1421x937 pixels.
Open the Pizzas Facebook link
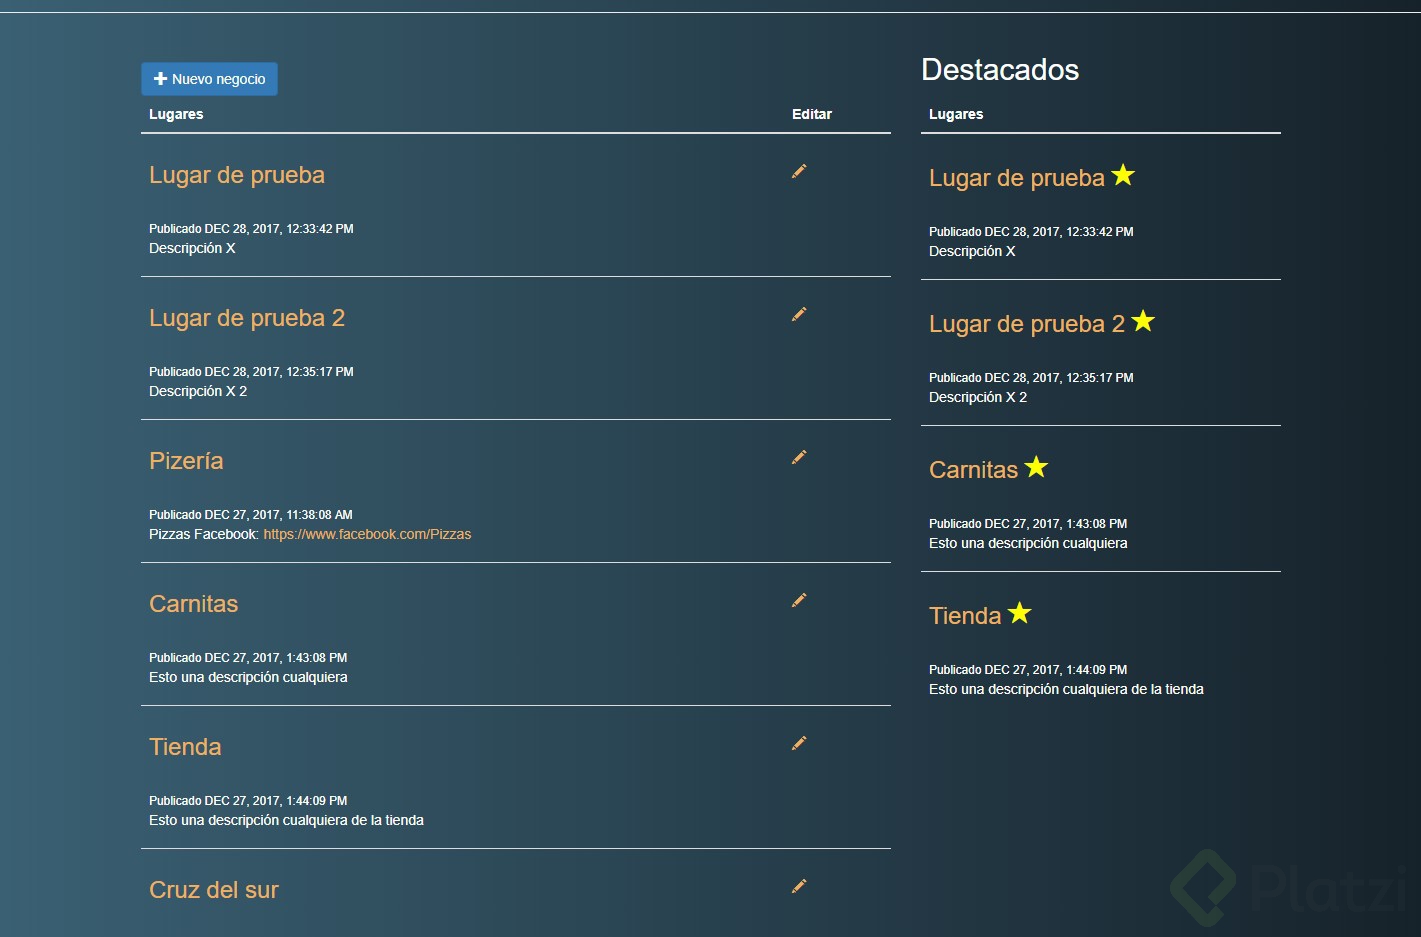(x=367, y=534)
